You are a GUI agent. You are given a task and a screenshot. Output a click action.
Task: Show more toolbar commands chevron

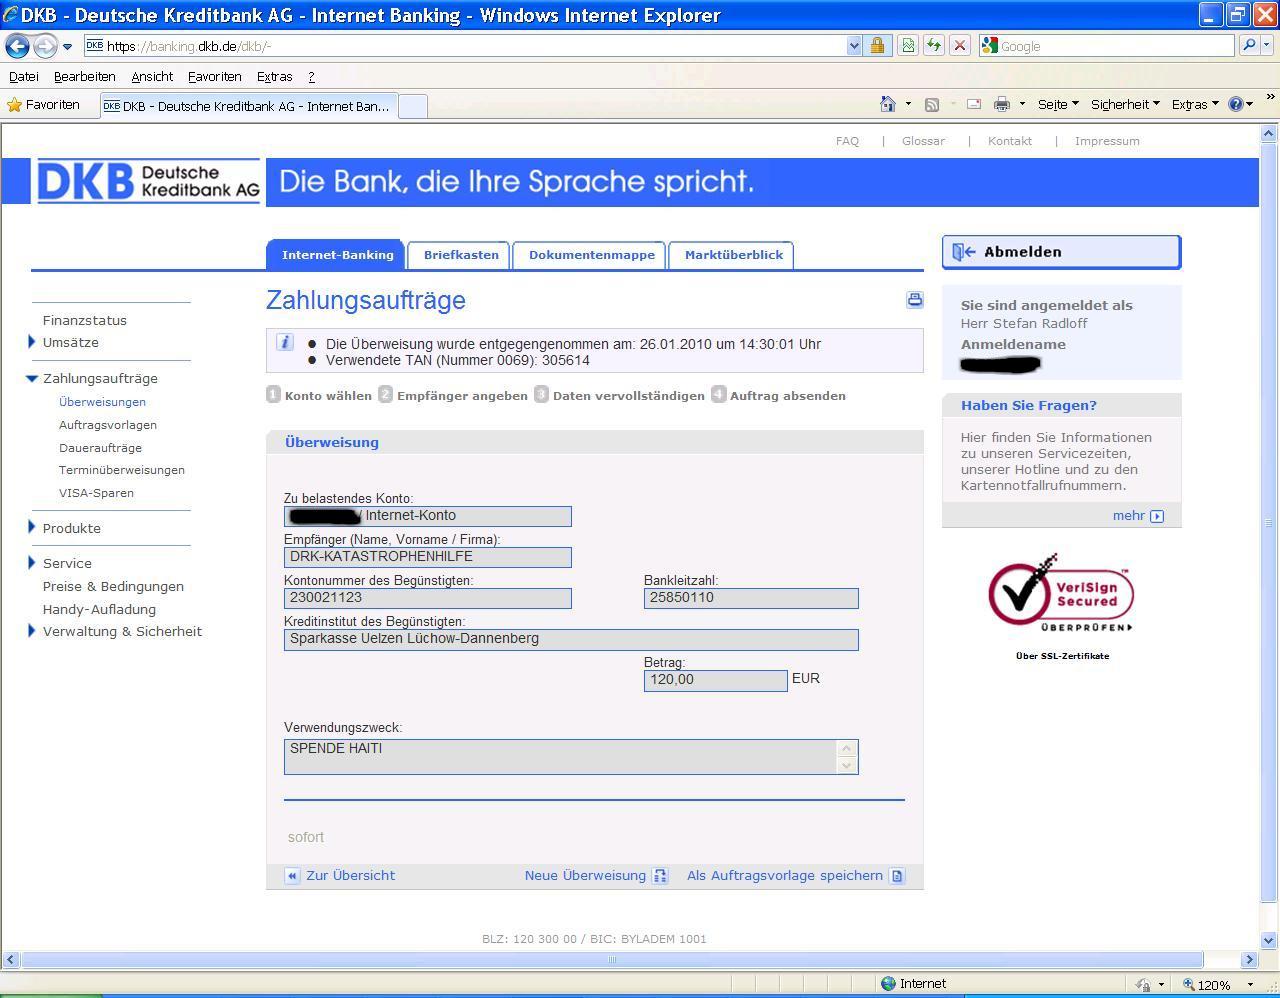[x=1270, y=98]
